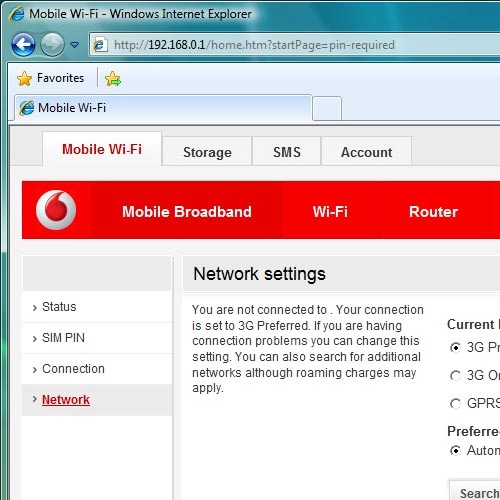Select the GPRS radio button
The width and height of the screenshot is (500, 500).
455,404
